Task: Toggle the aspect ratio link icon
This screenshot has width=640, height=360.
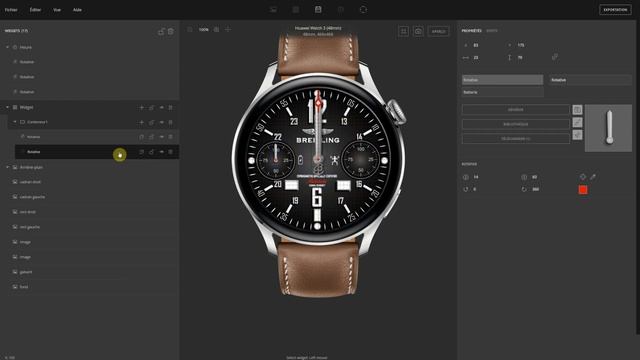Action: 555,57
